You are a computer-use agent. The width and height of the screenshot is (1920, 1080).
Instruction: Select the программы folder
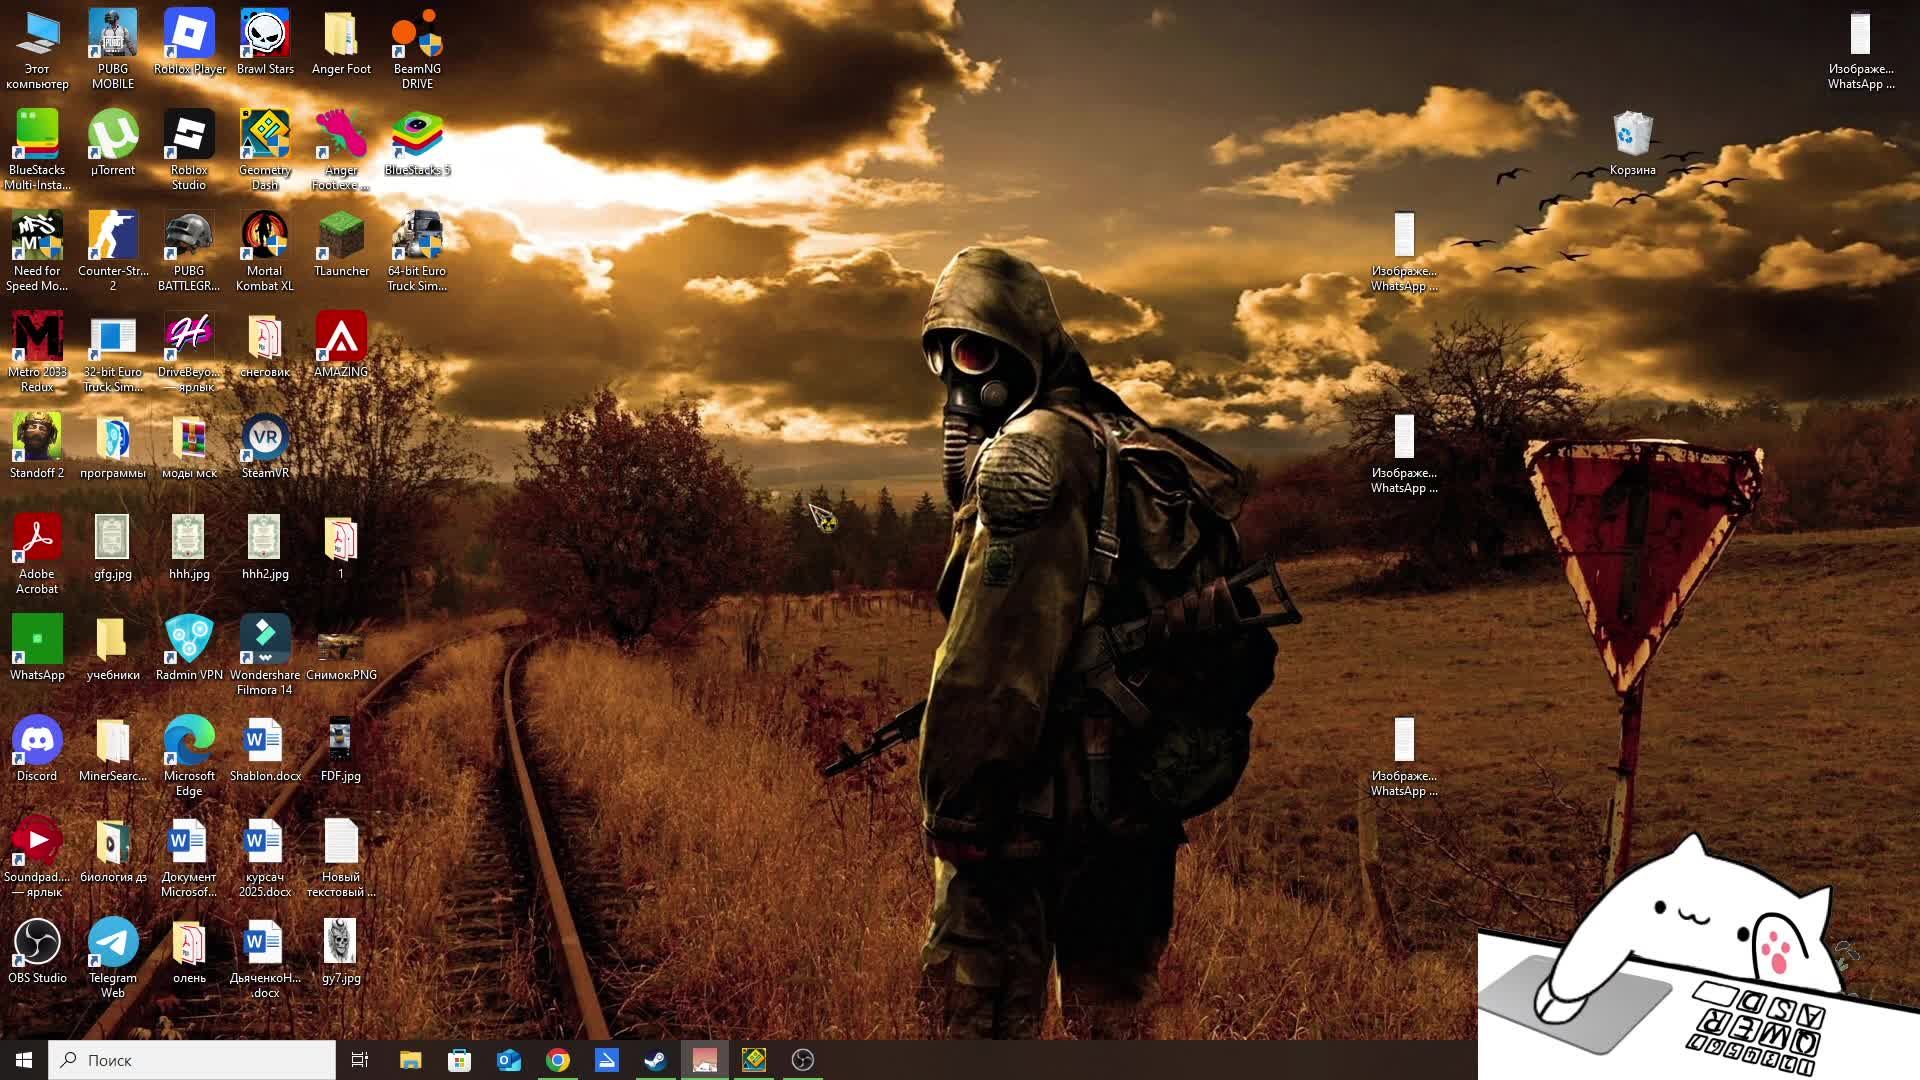pos(113,446)
